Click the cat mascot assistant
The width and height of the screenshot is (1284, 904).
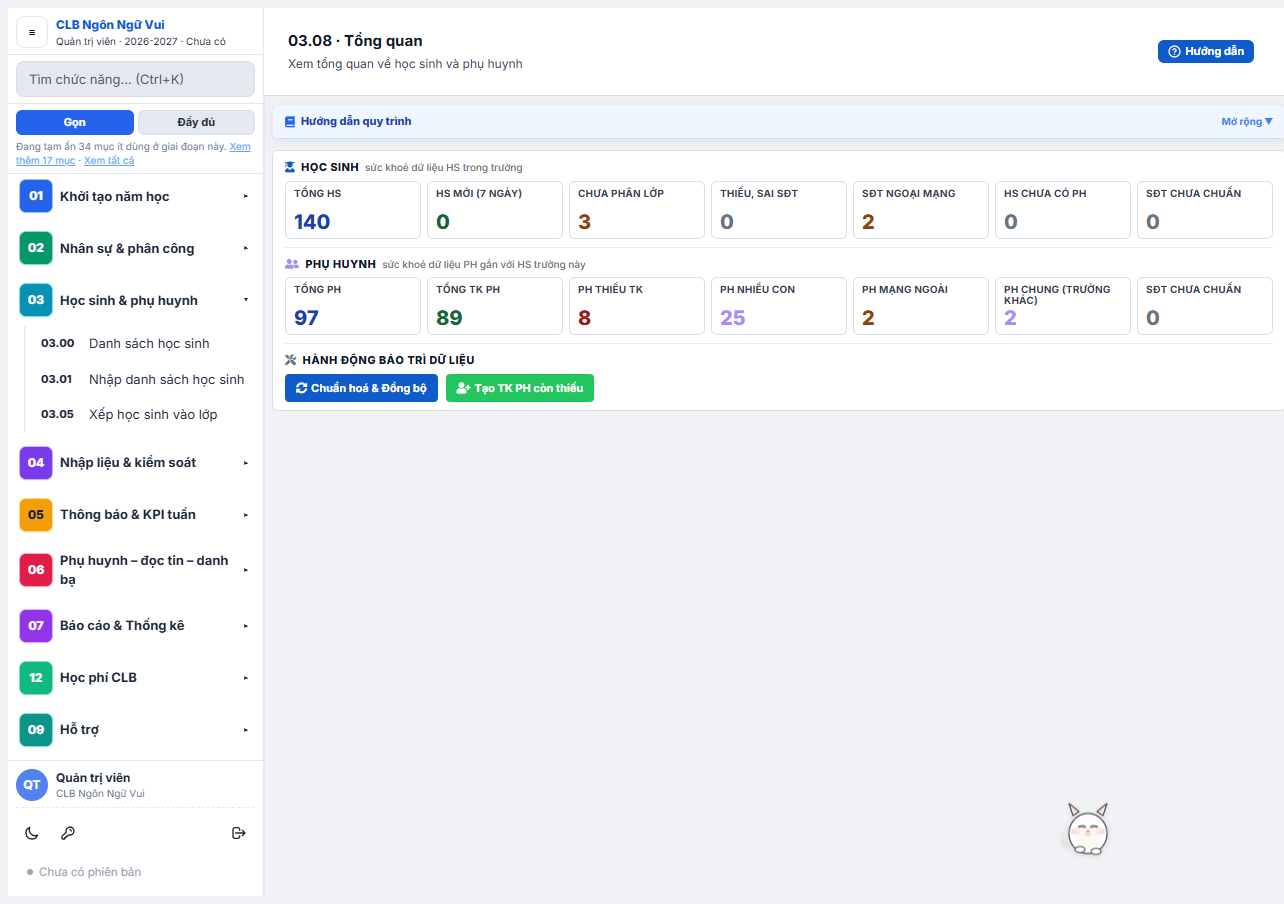(x=1087, y=829)
